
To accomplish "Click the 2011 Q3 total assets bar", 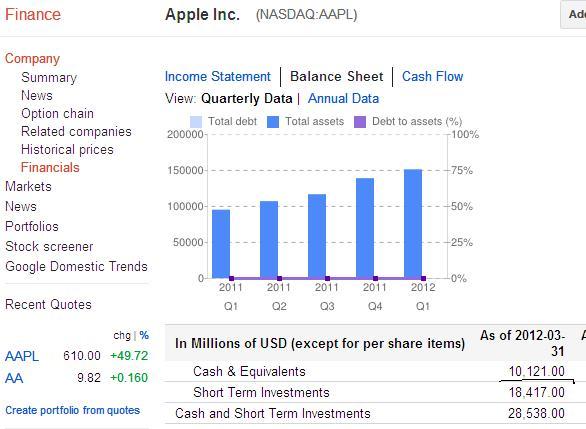I will (317, 236).
